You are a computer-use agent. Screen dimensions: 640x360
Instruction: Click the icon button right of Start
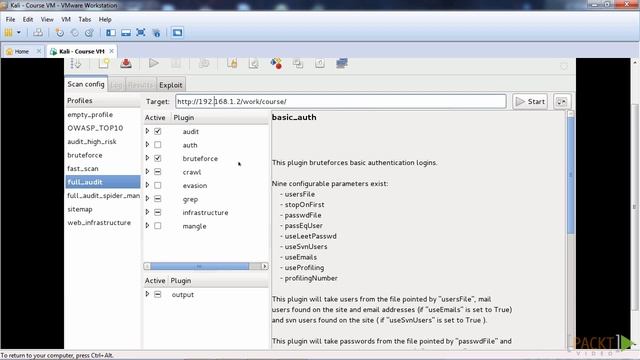point(562,102)
